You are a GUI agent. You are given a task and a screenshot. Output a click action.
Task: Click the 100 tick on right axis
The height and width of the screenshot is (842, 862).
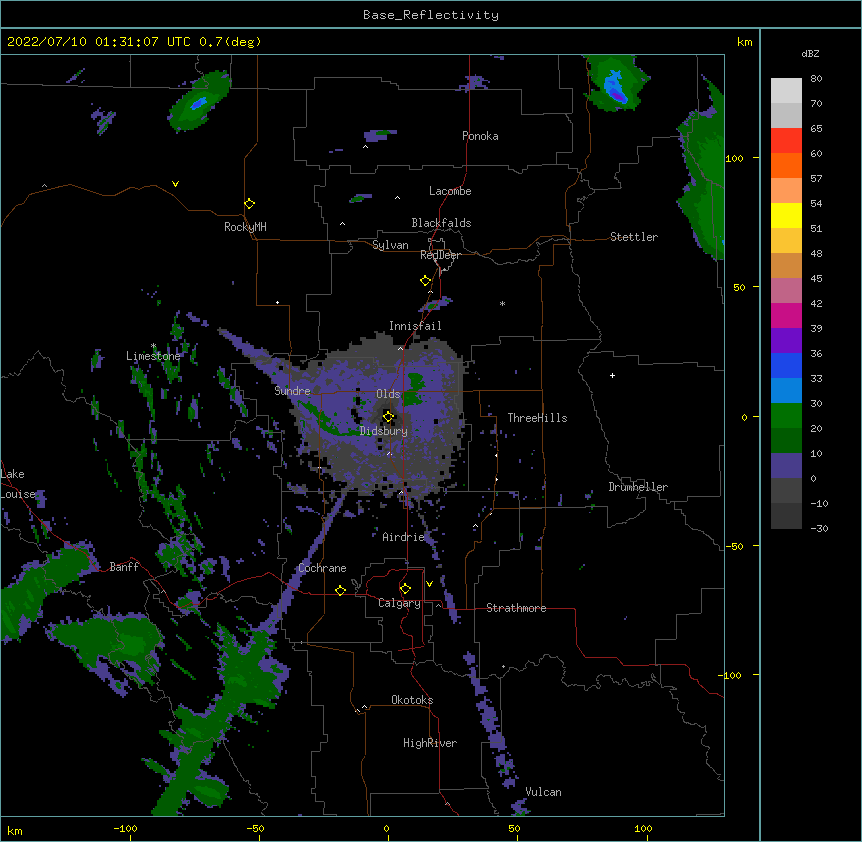pyautogui.click(x=734, y=158)
